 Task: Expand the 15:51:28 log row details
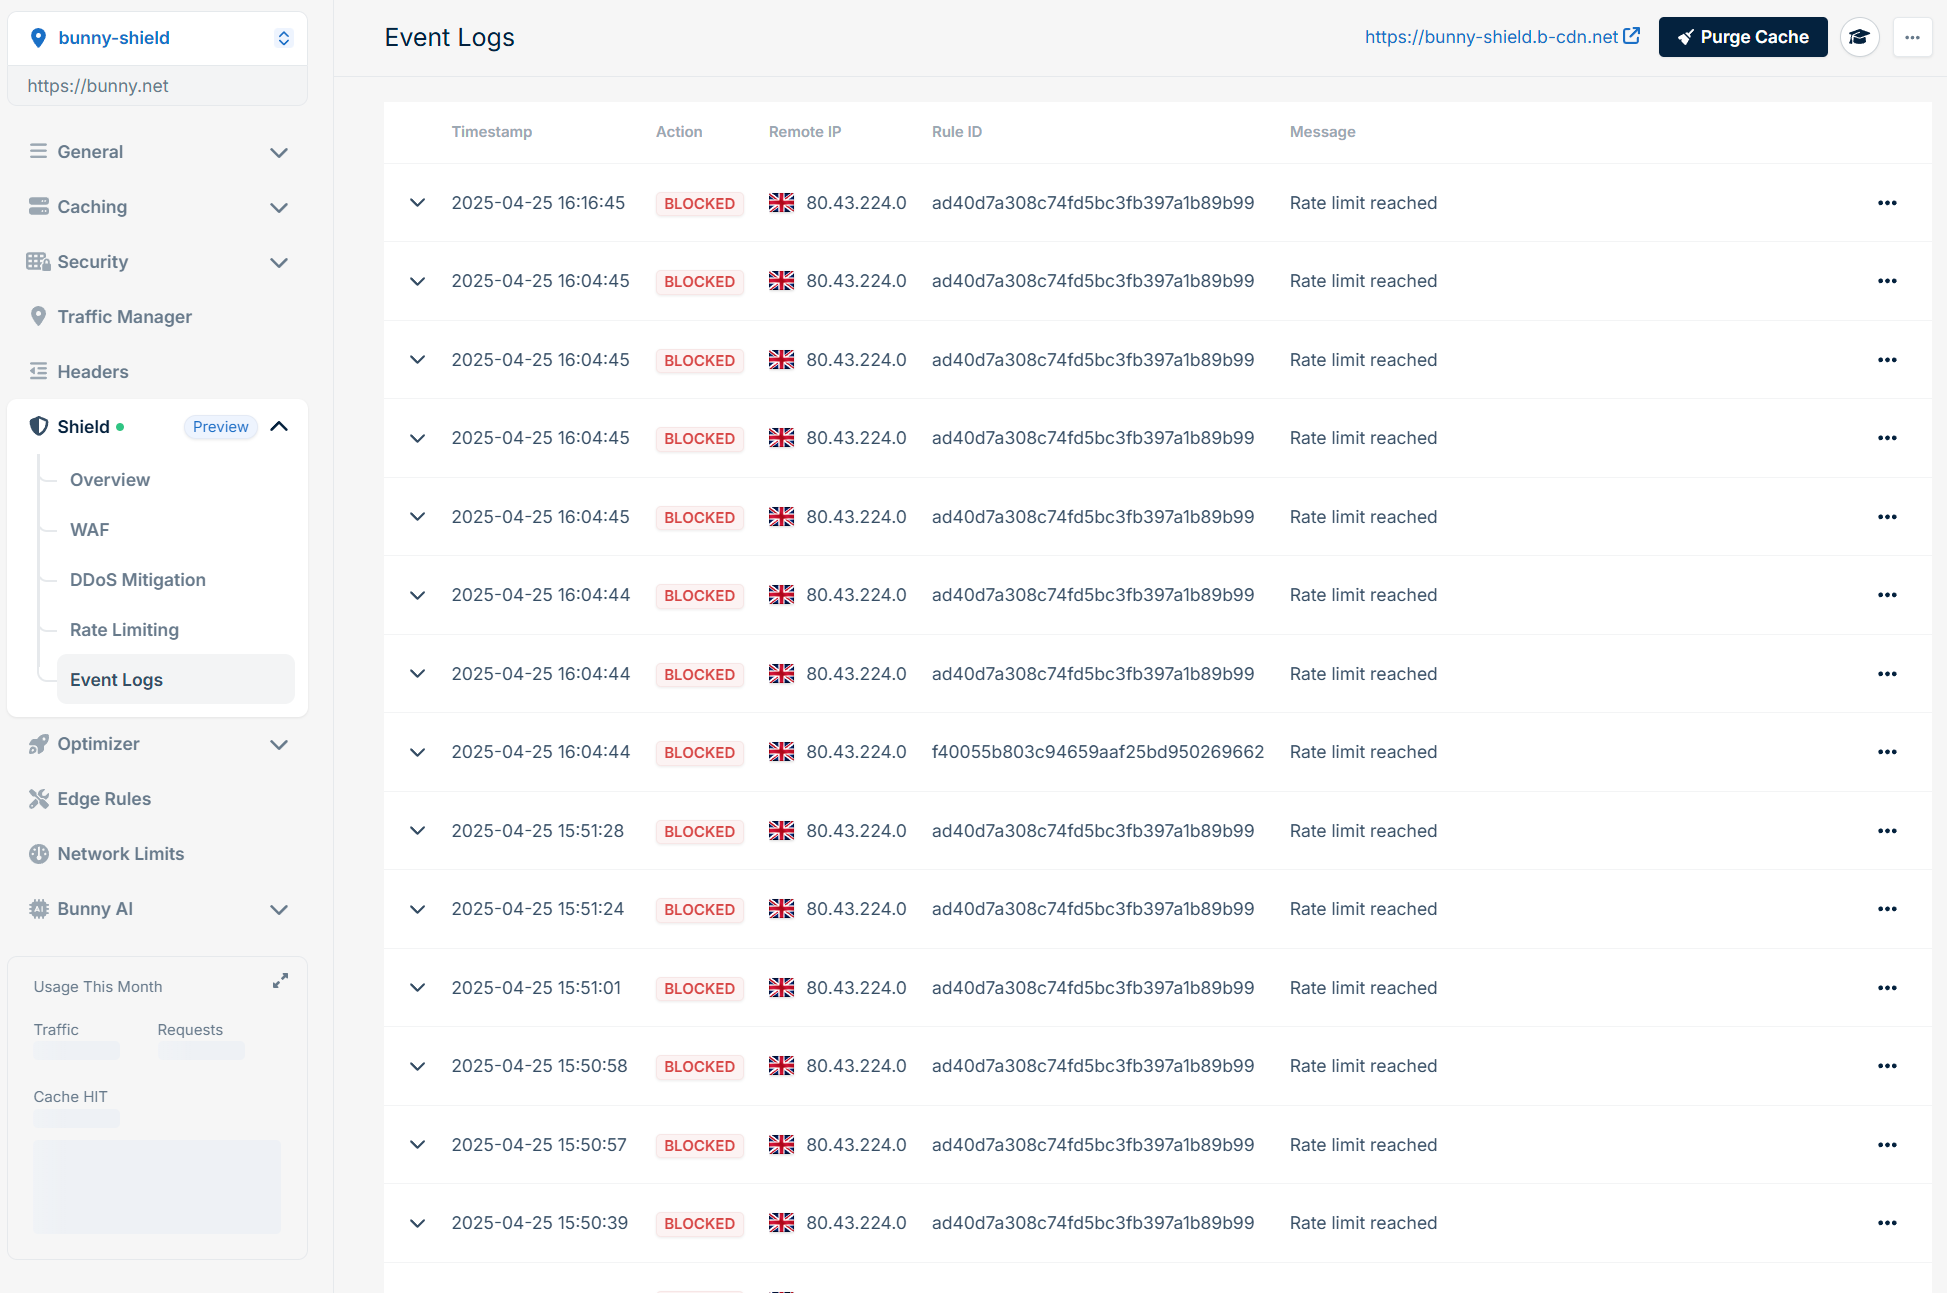coord(418,831)
